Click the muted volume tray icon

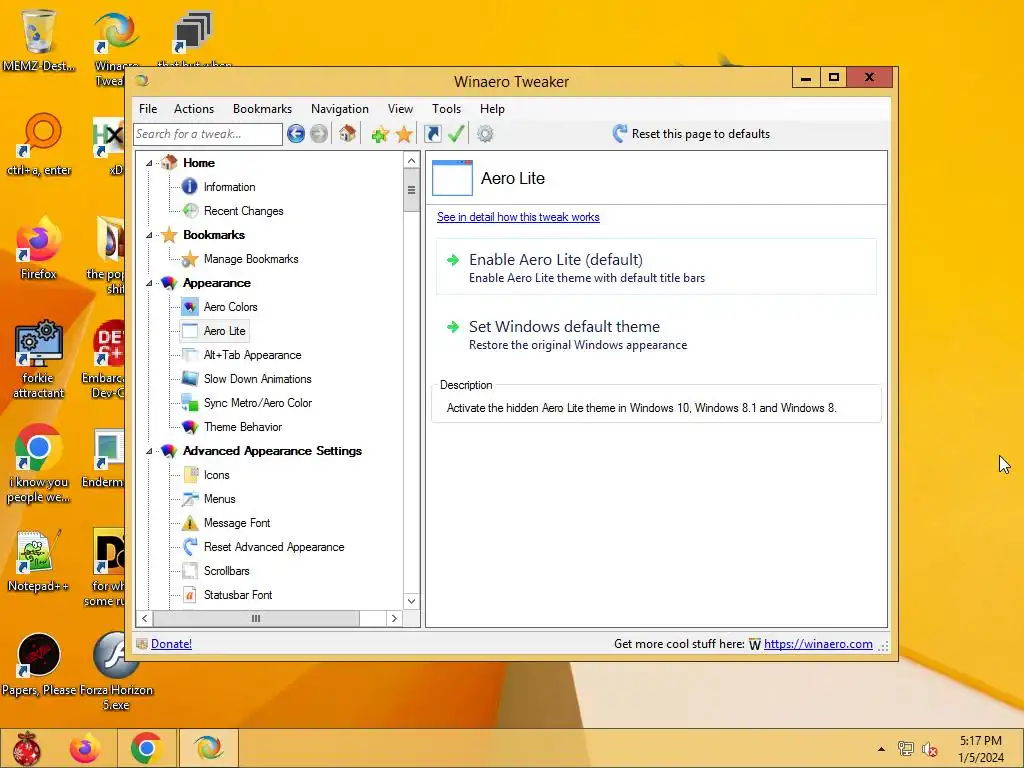pos(929,749)
